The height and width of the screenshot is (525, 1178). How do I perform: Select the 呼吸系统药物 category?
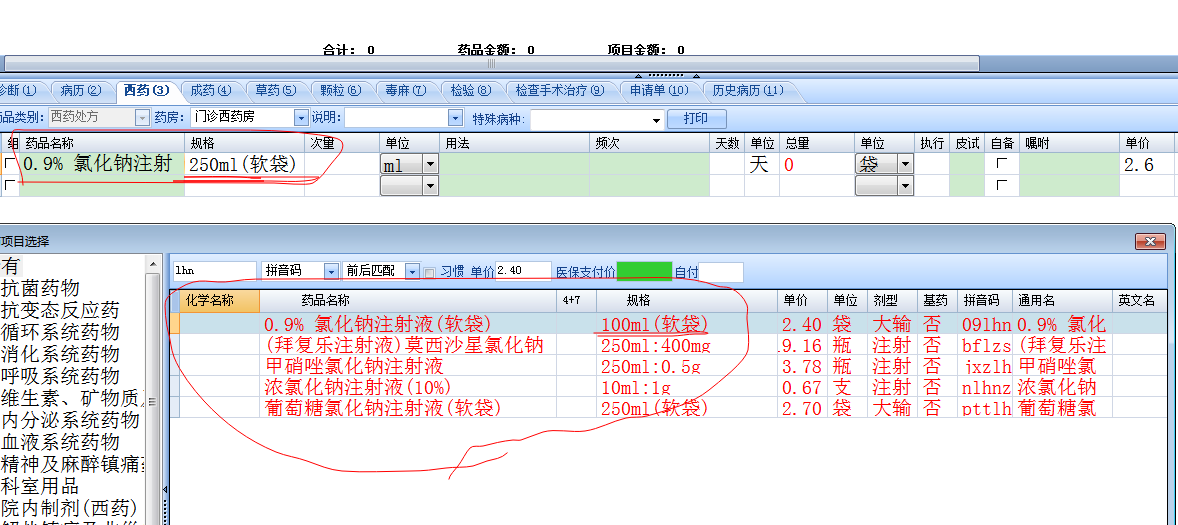tap(60, 375)
